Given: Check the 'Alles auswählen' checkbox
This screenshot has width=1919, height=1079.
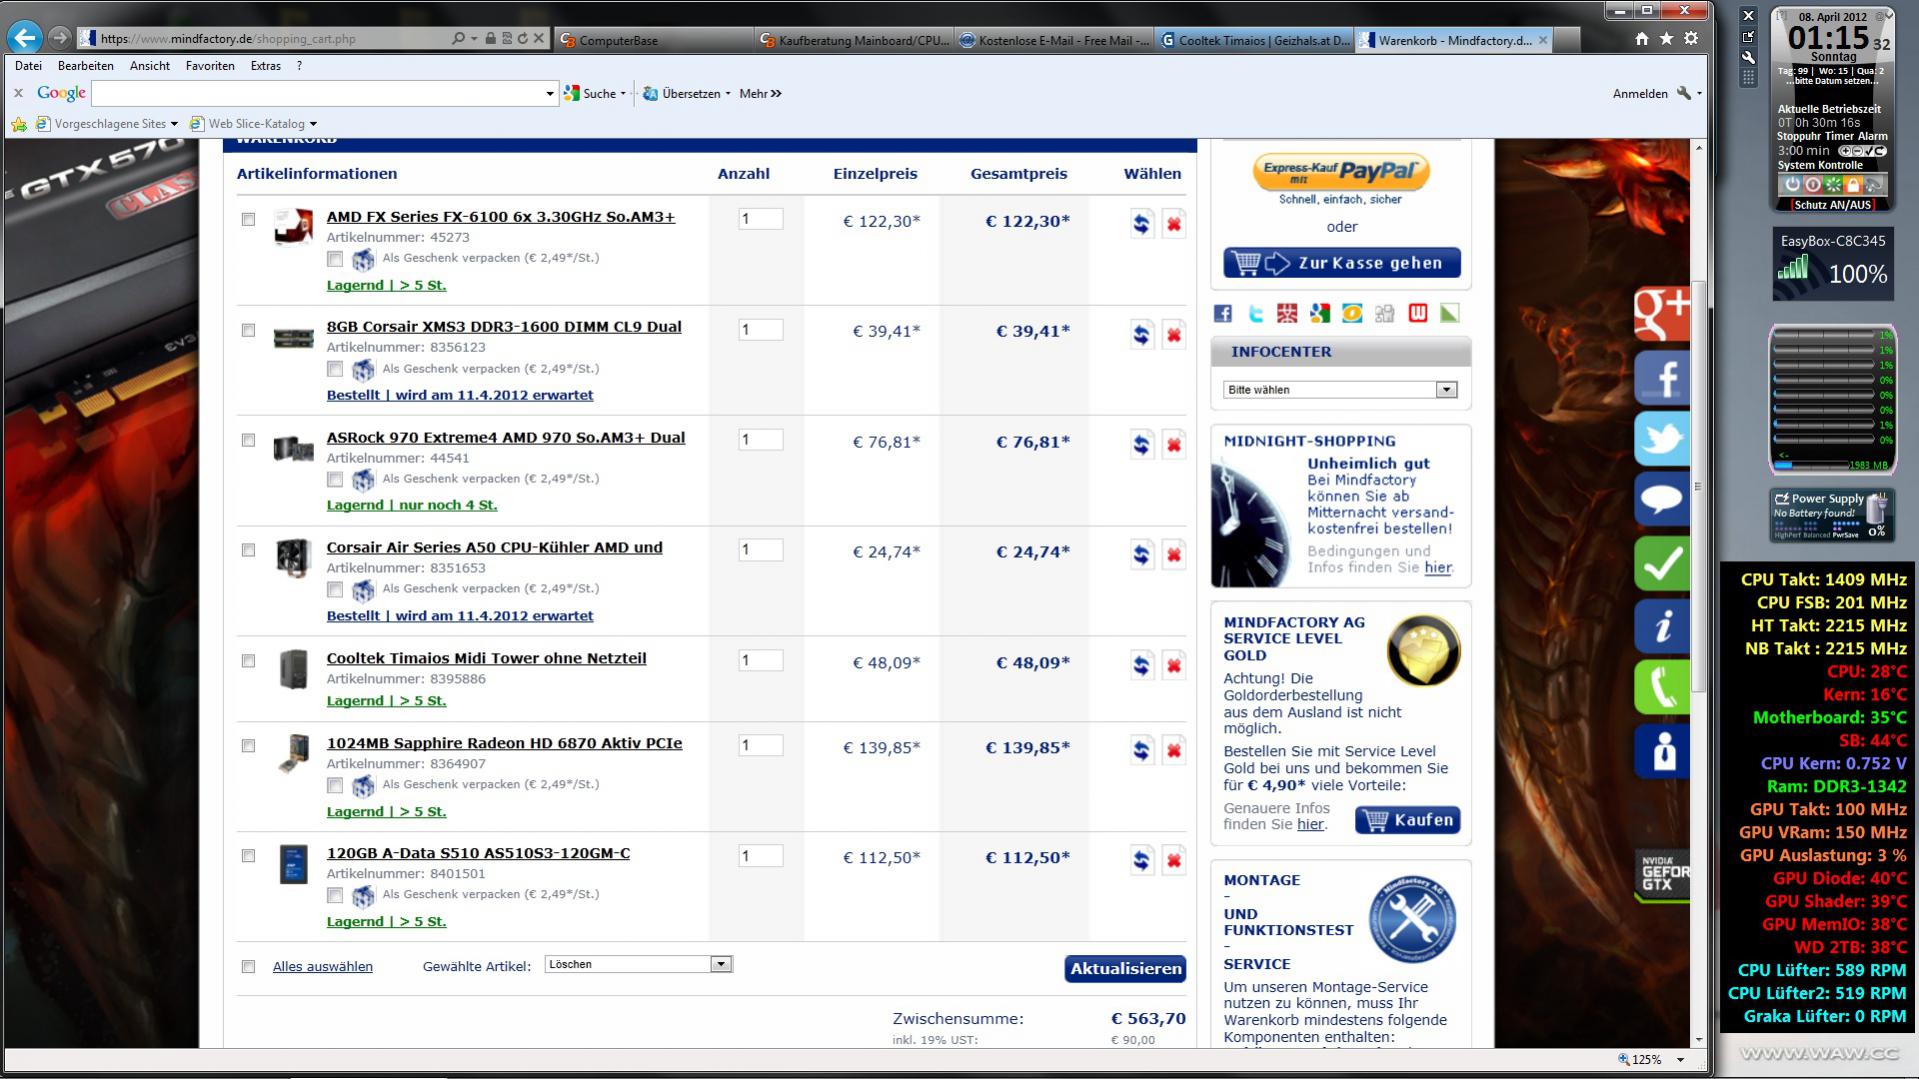Looking at the screenshot, I should pos(248,967).
